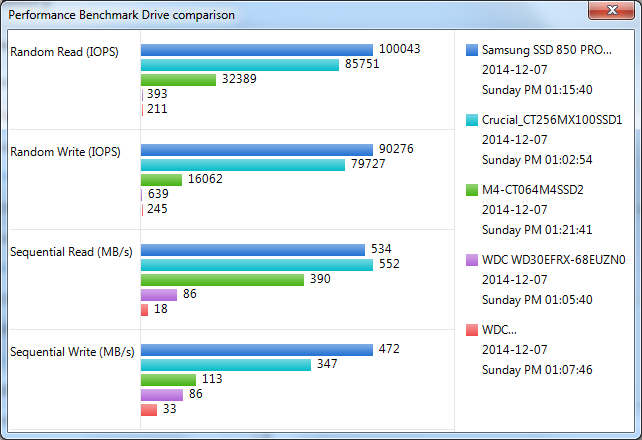Click the Random Read (IOPS) row label
This screenshot has width=642, height=440.
64,52
